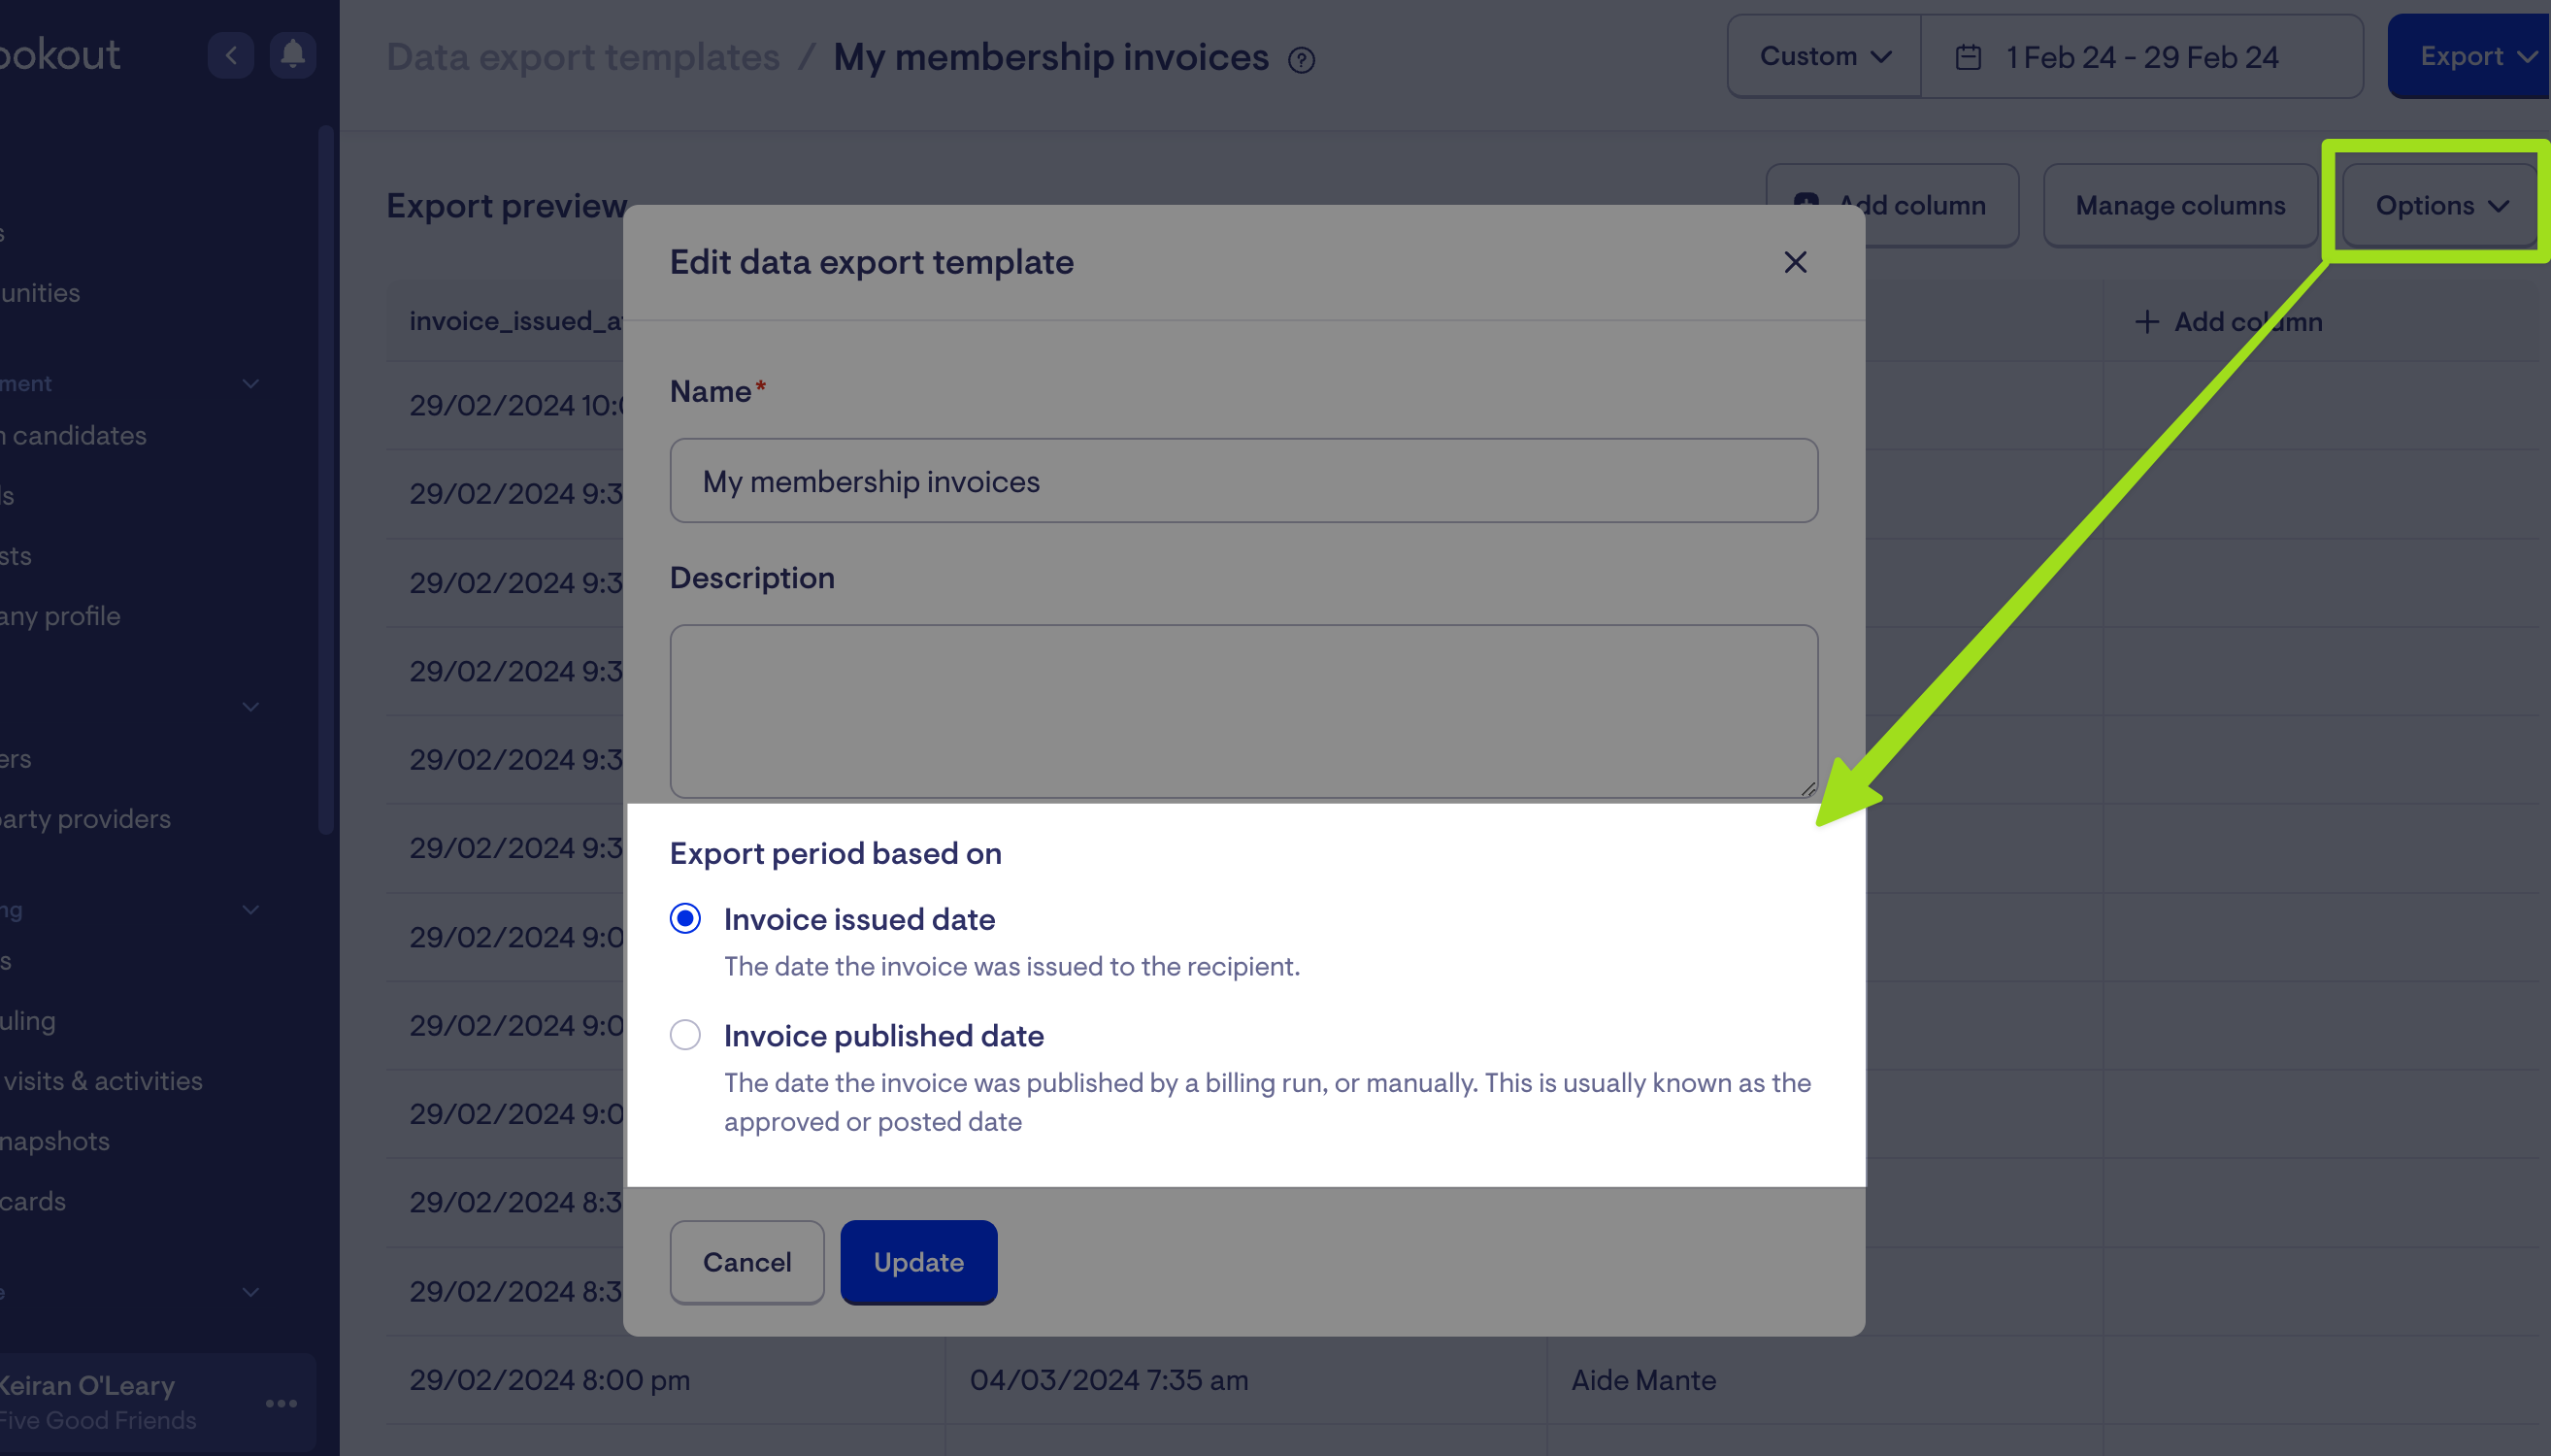Open the Options dropdown
Screen dimensions: 2551x1456
[2440, 205]
